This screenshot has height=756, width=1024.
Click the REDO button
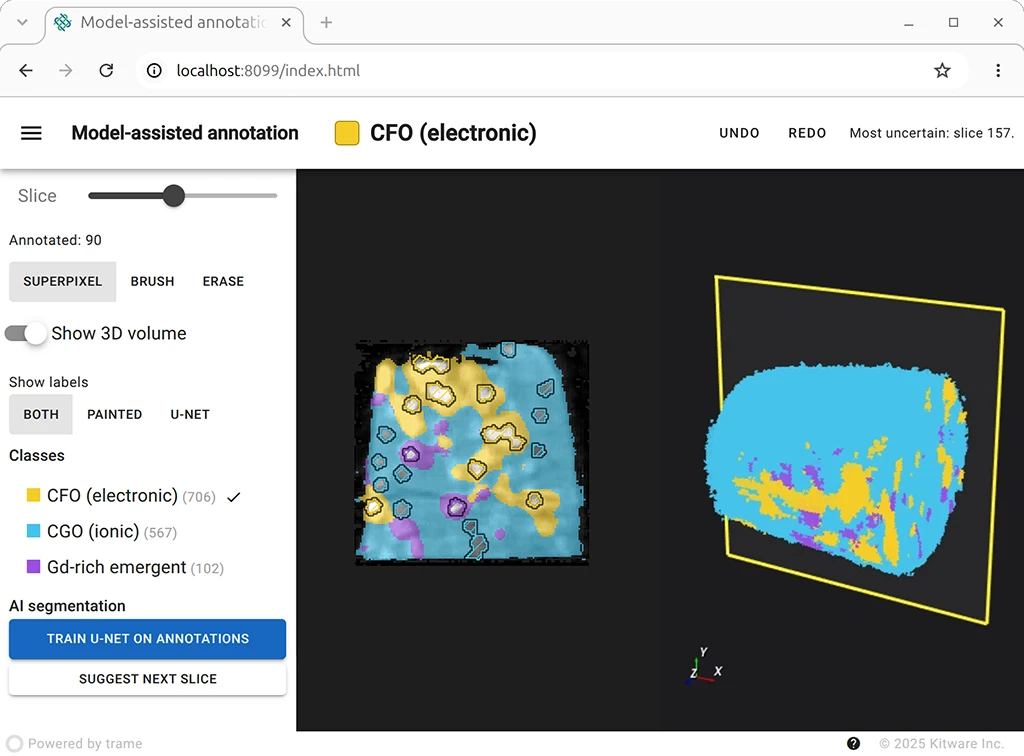click(807, 133)
